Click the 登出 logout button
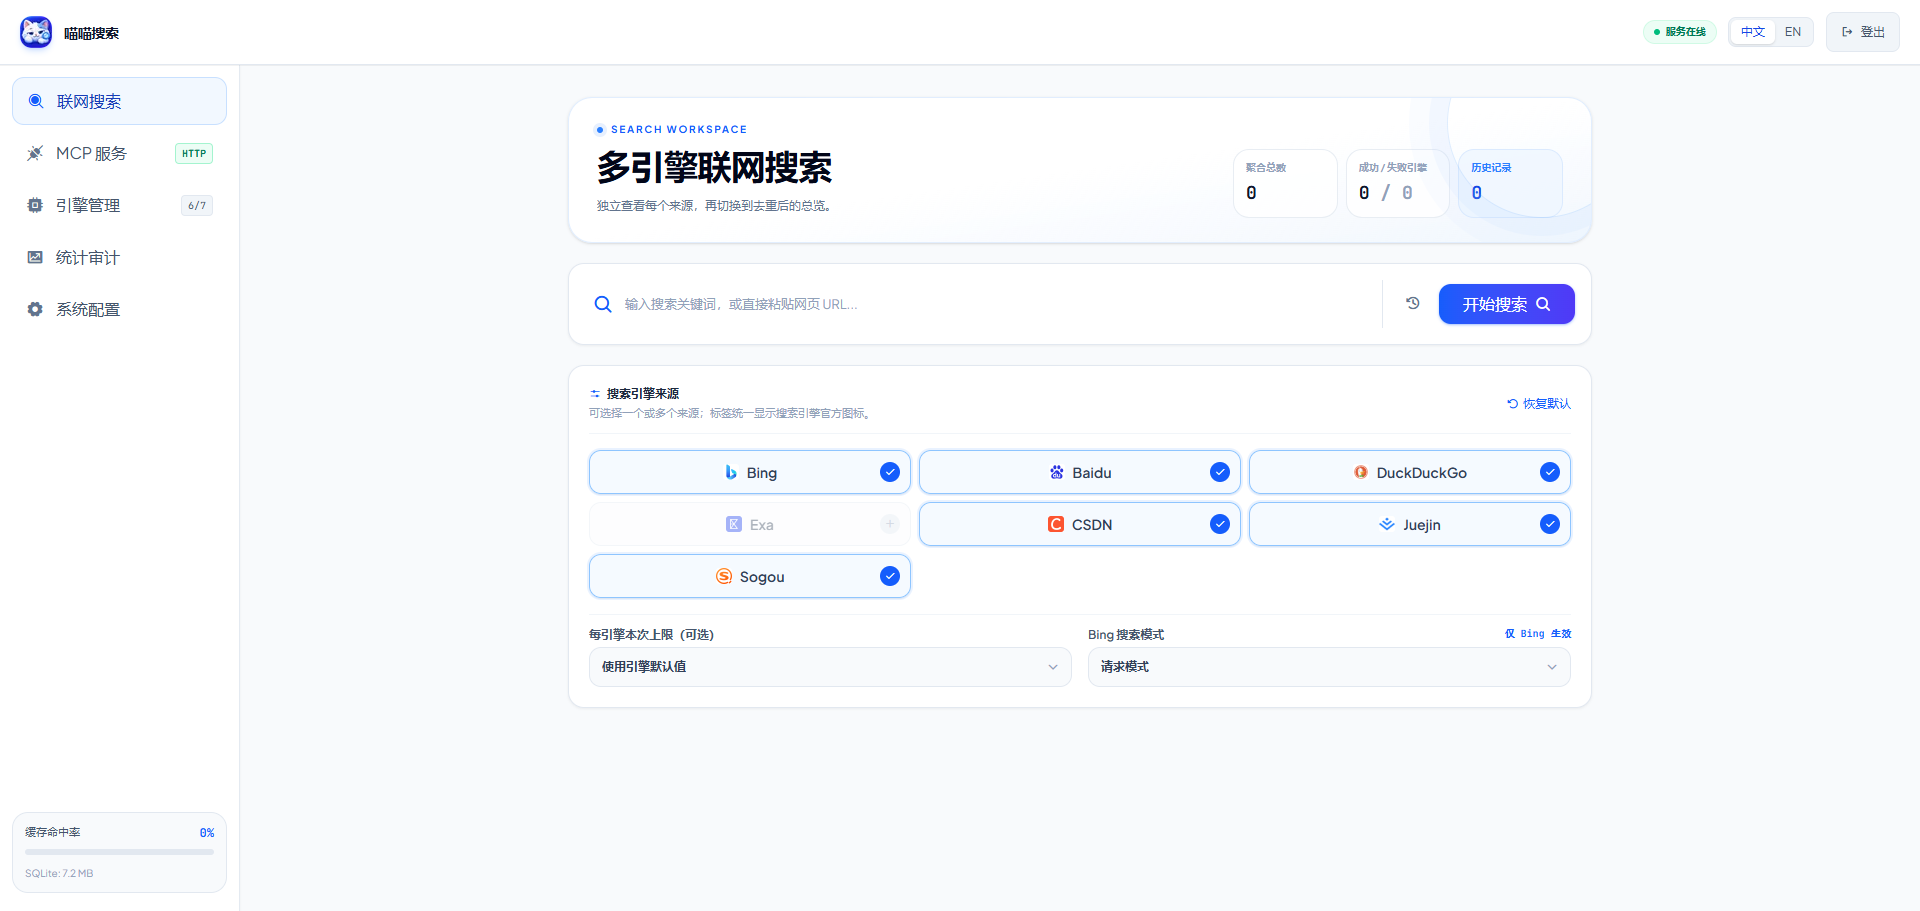Viewport: 1920px width, 911px height. point(1863,32)
